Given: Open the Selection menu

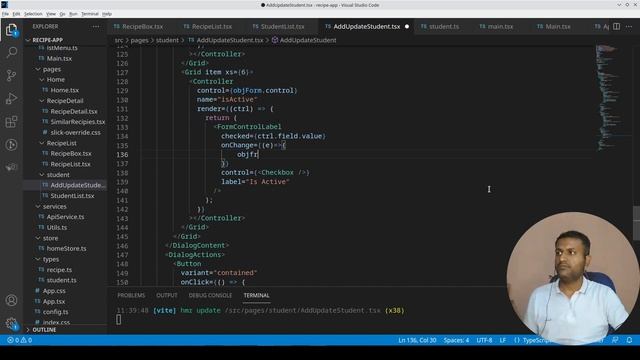Looking at the screenshot, I should pos(33,14).
